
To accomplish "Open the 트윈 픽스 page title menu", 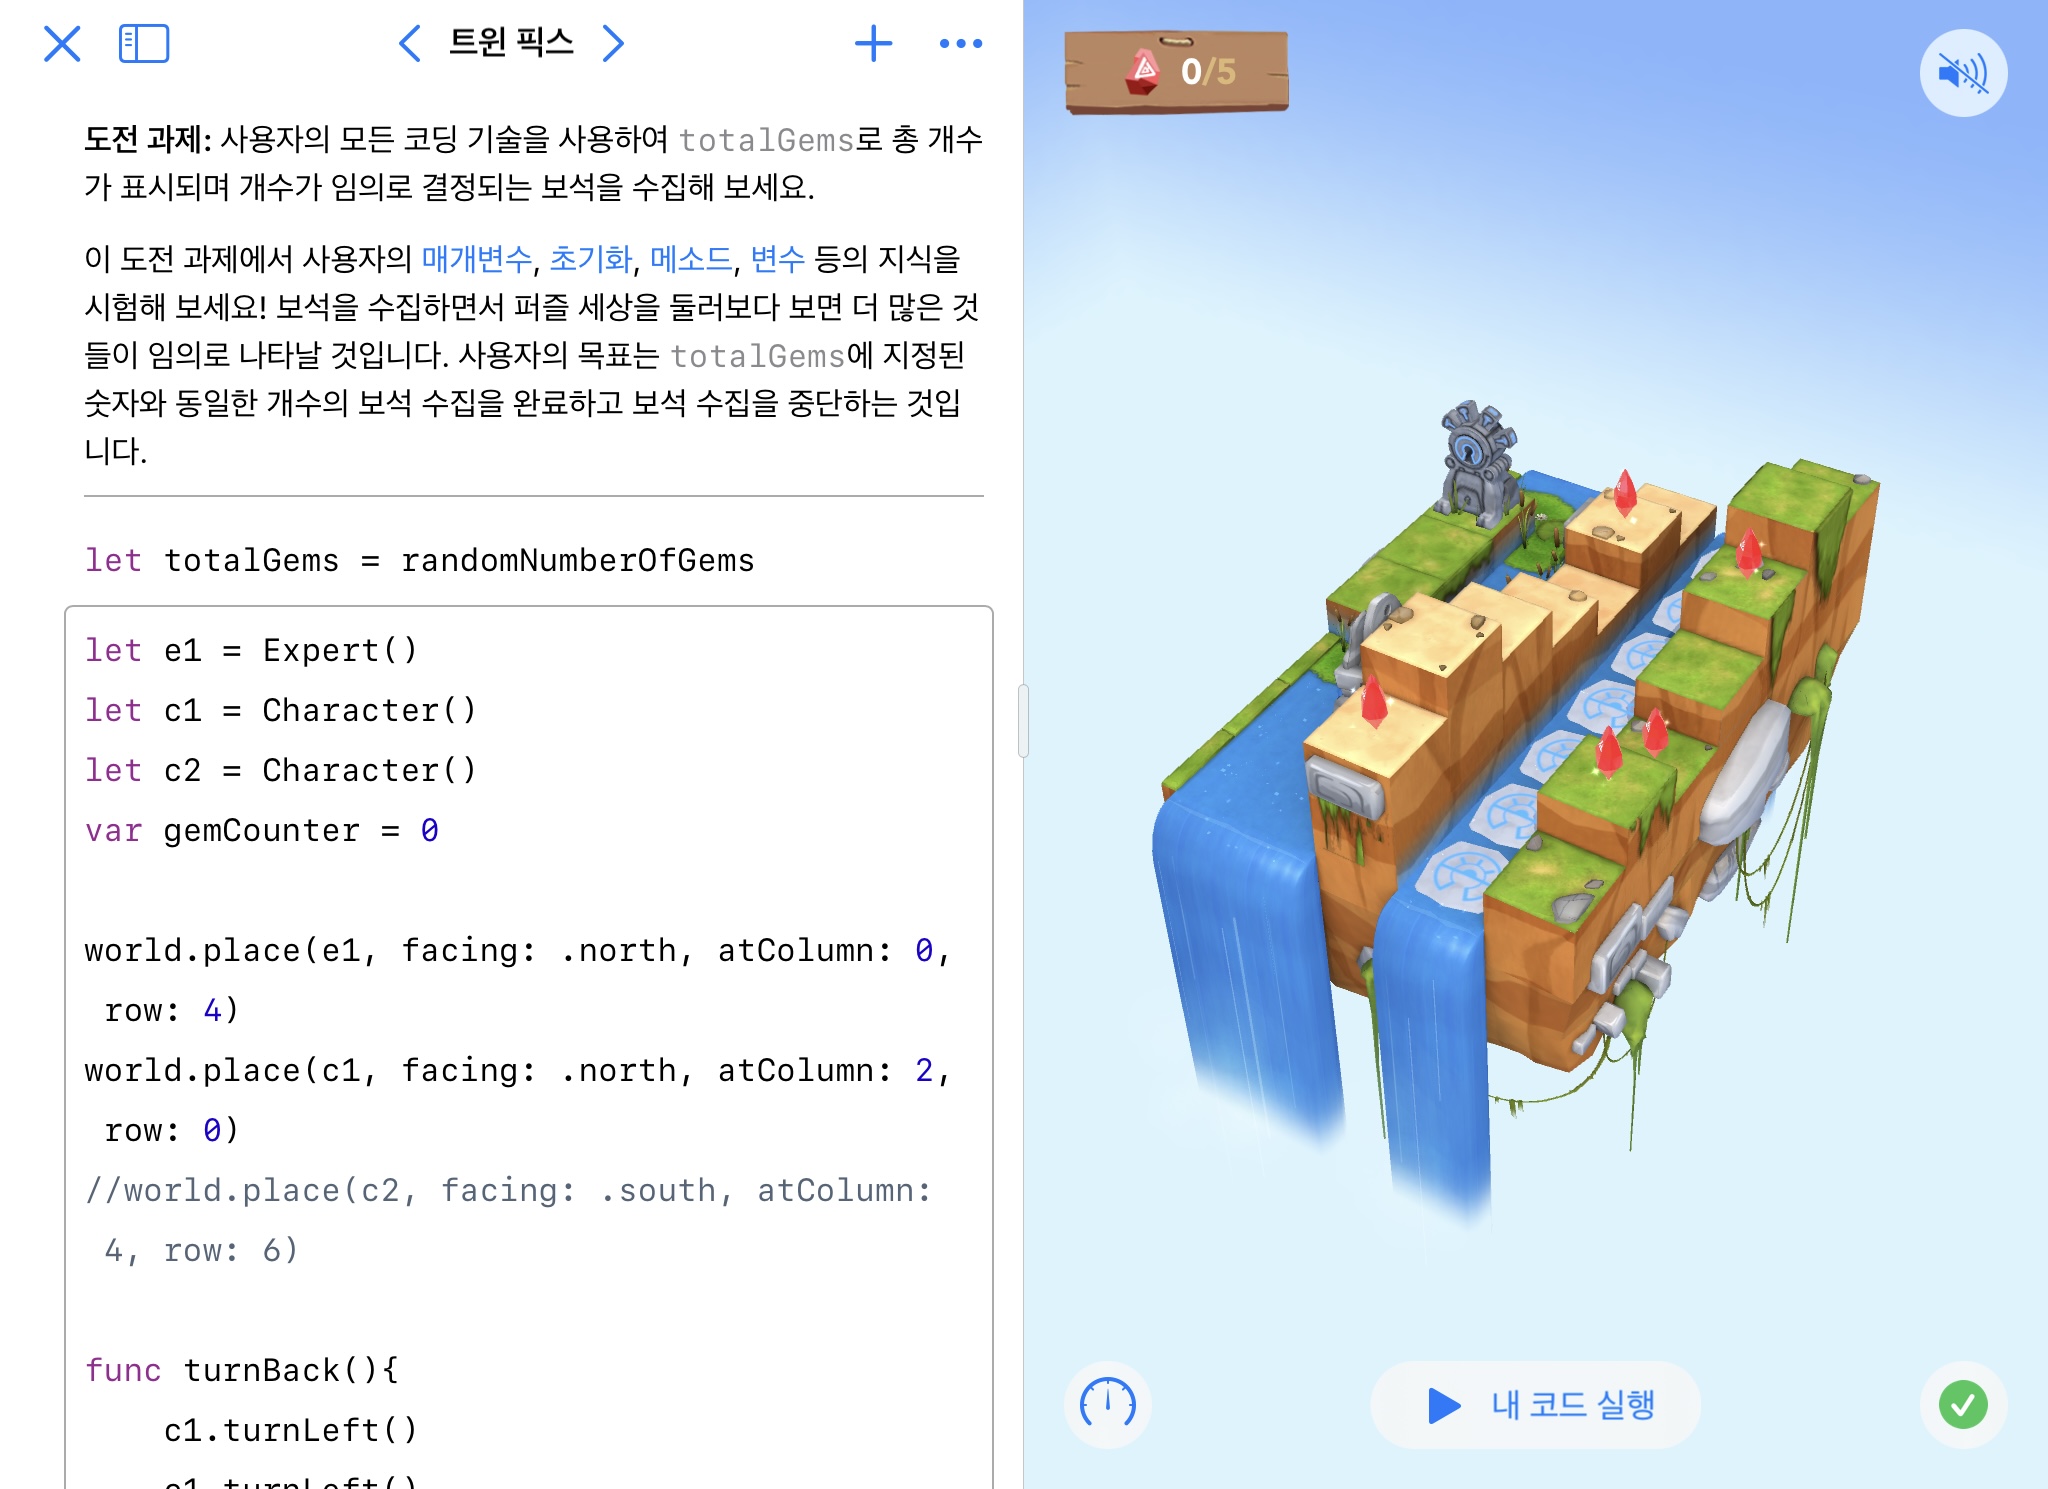I will (511, 43).
